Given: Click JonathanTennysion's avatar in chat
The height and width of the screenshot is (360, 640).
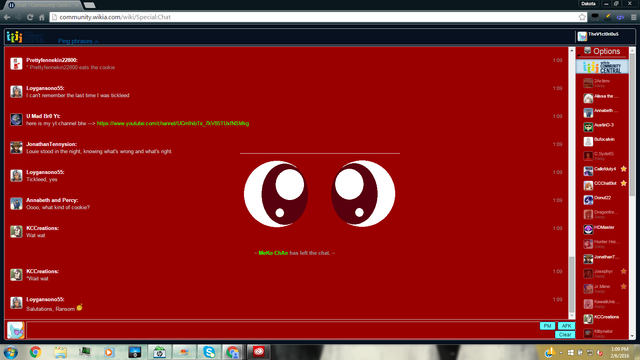Looking at the screenshot, I should [x=16, y=147].
